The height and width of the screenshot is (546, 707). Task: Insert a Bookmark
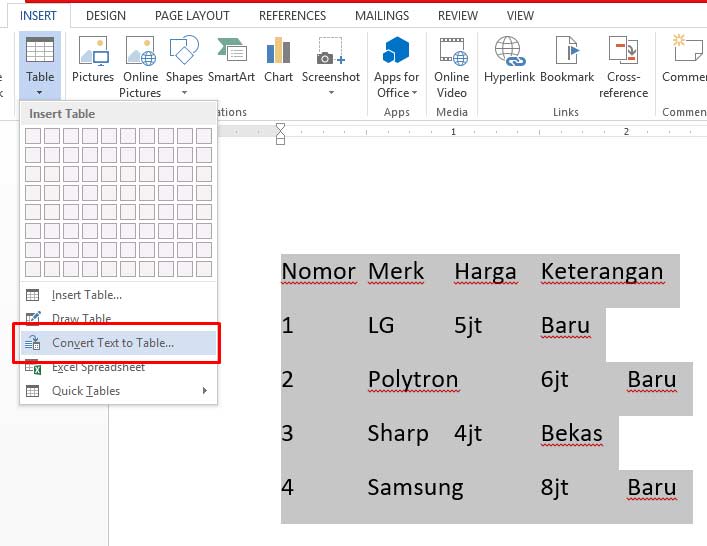pos(567,60)
